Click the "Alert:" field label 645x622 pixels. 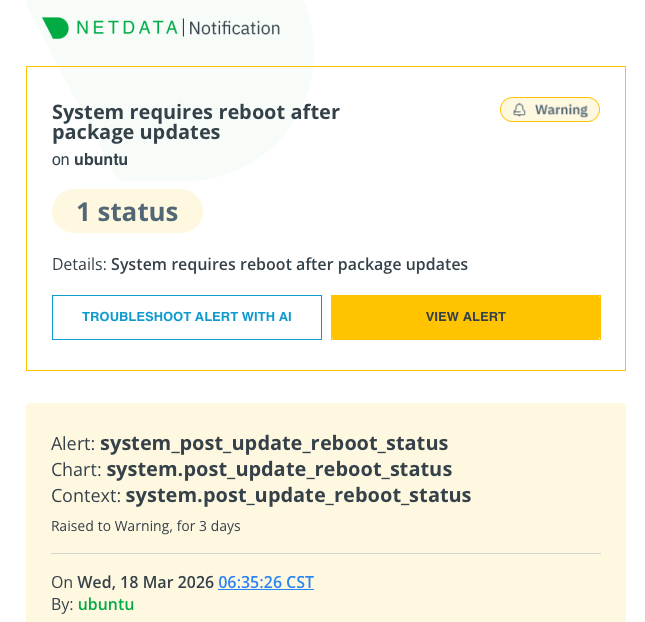[x=73, y=443]
